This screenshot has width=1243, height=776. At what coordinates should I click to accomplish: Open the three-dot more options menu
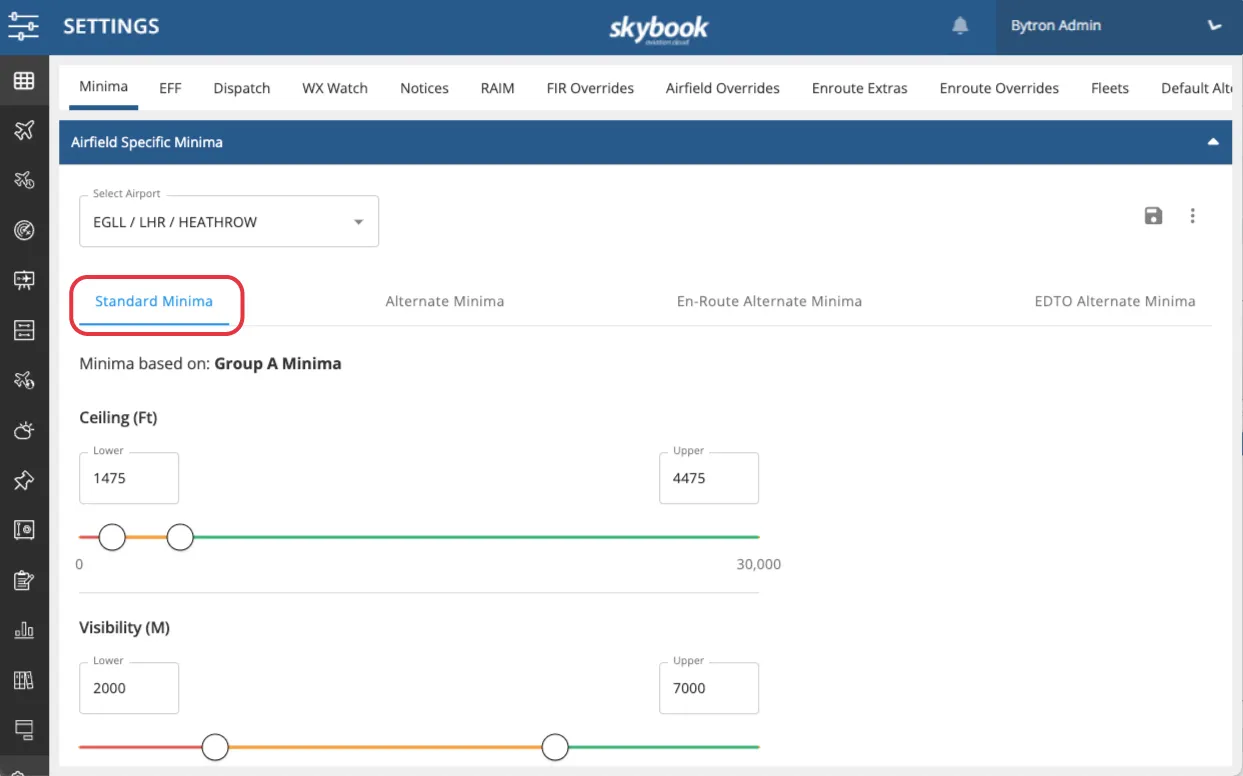click(x=1192, y=216)
